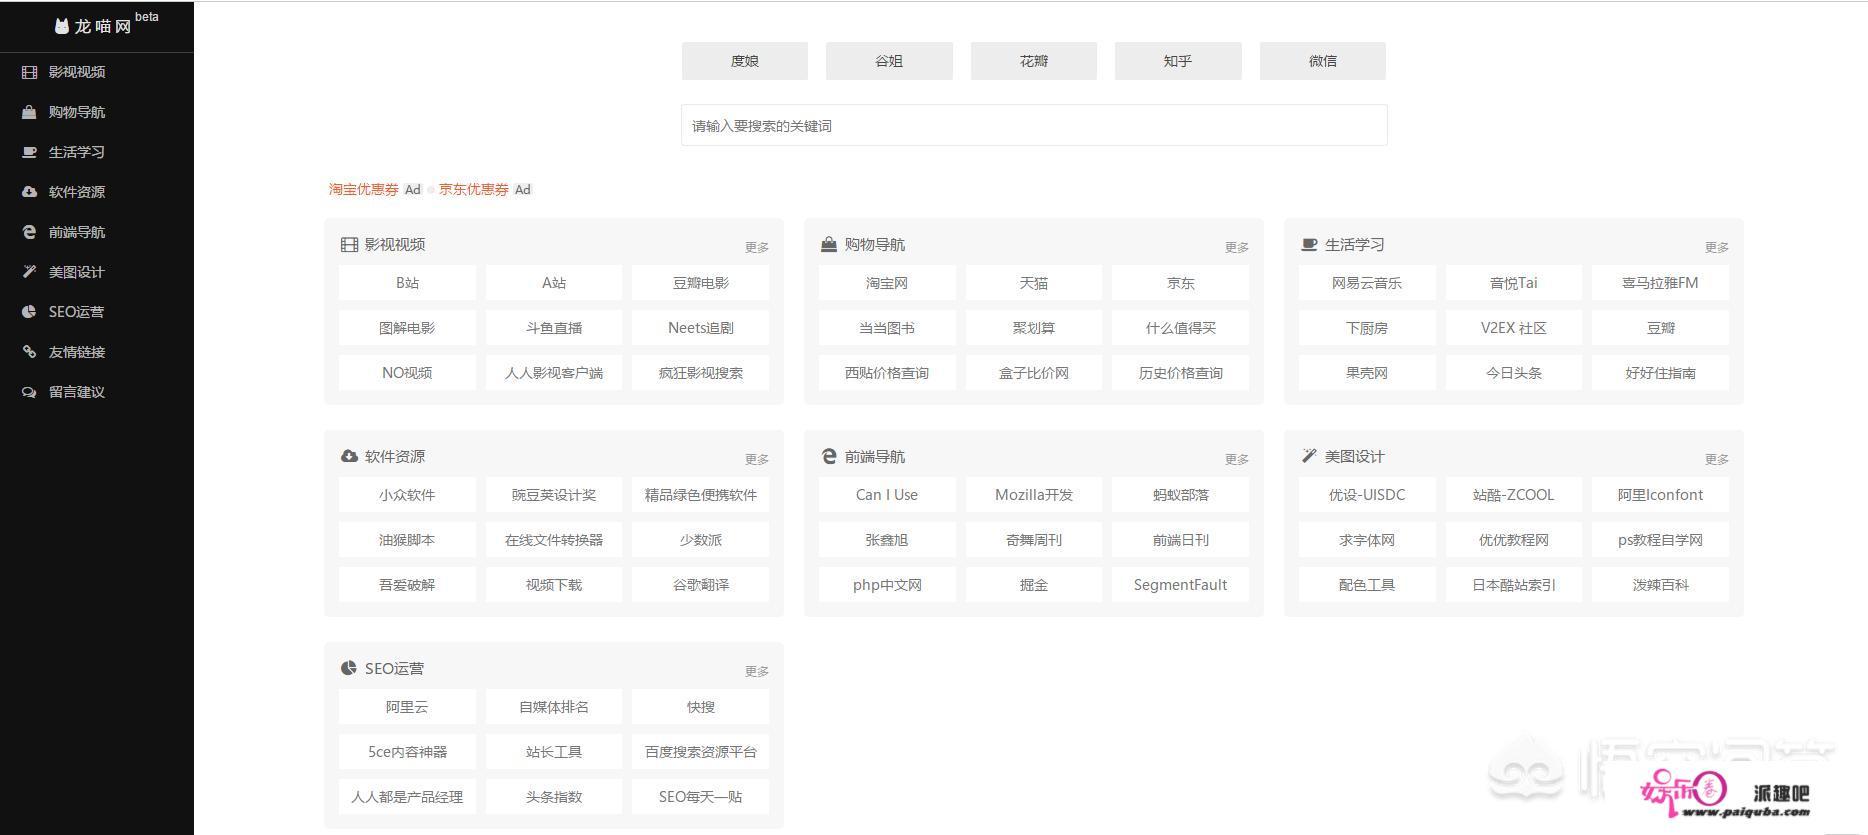
Task: Expand 更多 in the 购物导航 card
Action: tap(1237, 247)
